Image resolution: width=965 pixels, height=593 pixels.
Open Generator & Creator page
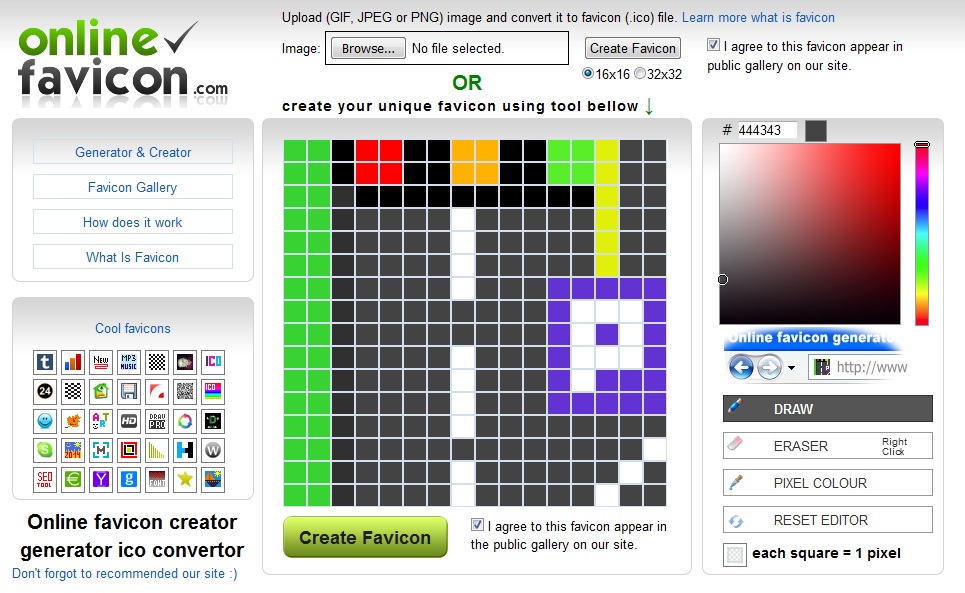[133, 151]
